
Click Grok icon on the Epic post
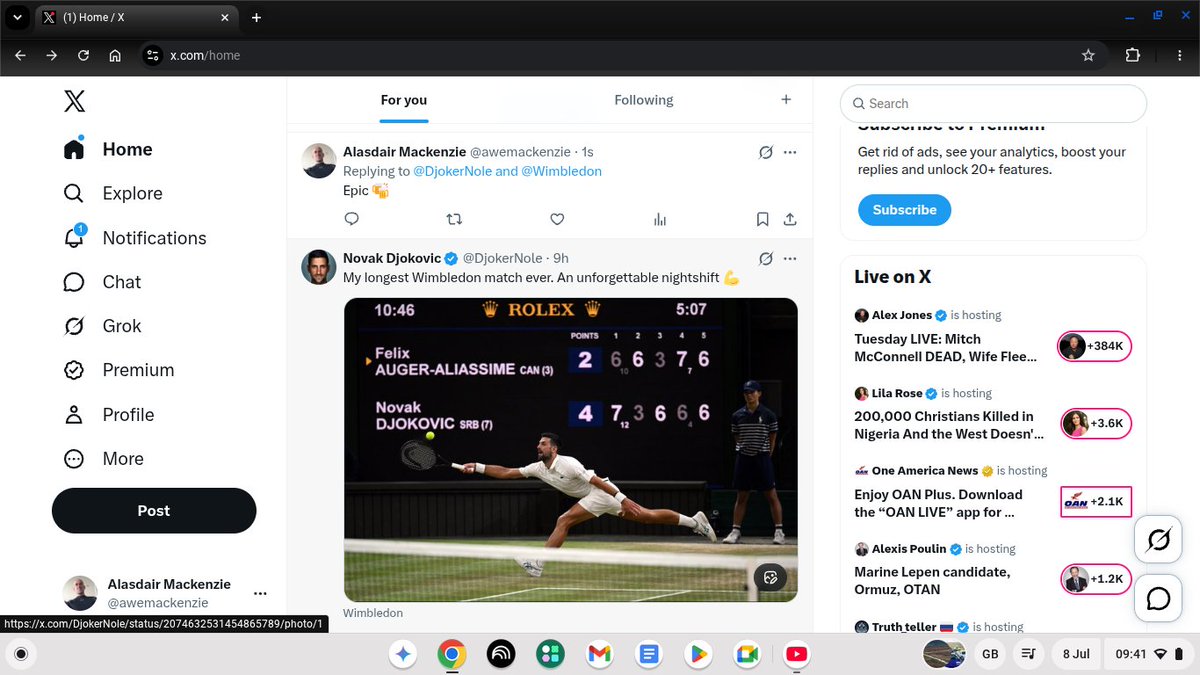point(765,152)
